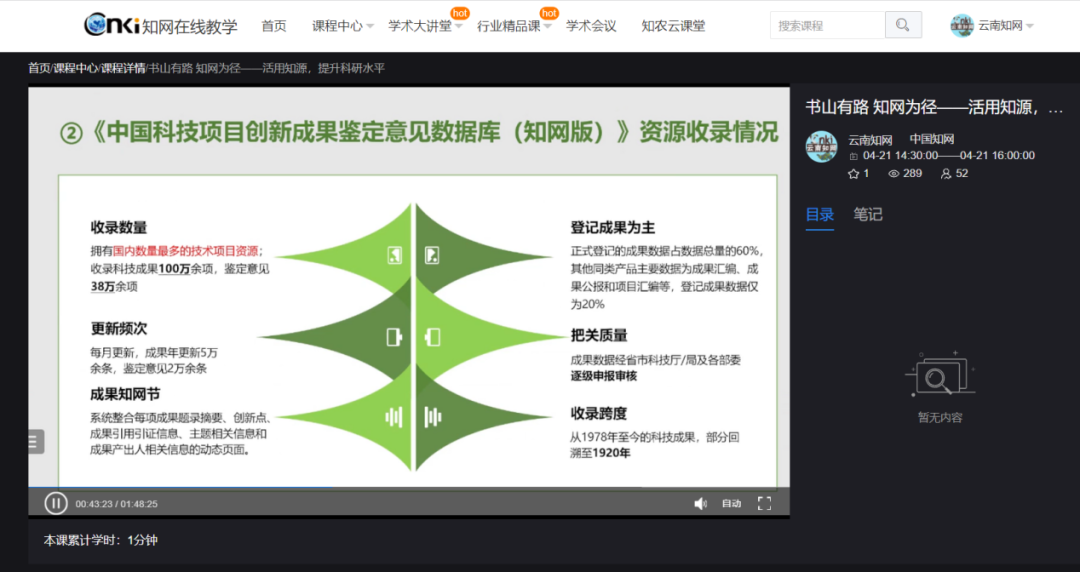The width and height of the screenshot is (1080, 572).
Task: Click the search magnifier button
Action: pyautogui.click(x=903, y=25)
